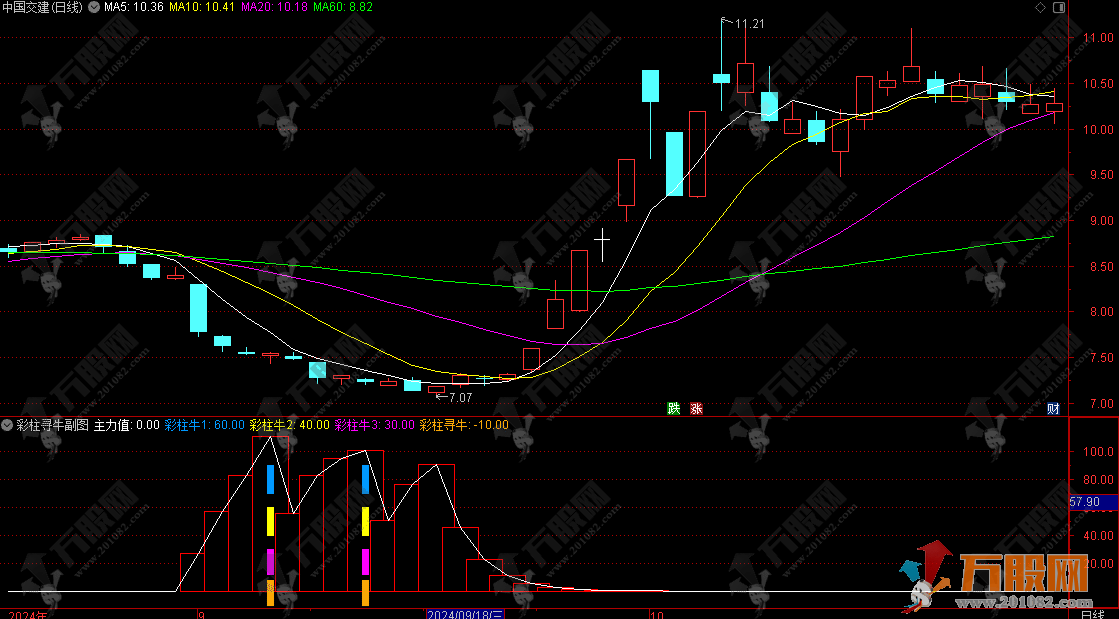Click the 11.21 high price annotation
Viewport: 1119px width, 619px height.
click(x=749, y=24)
